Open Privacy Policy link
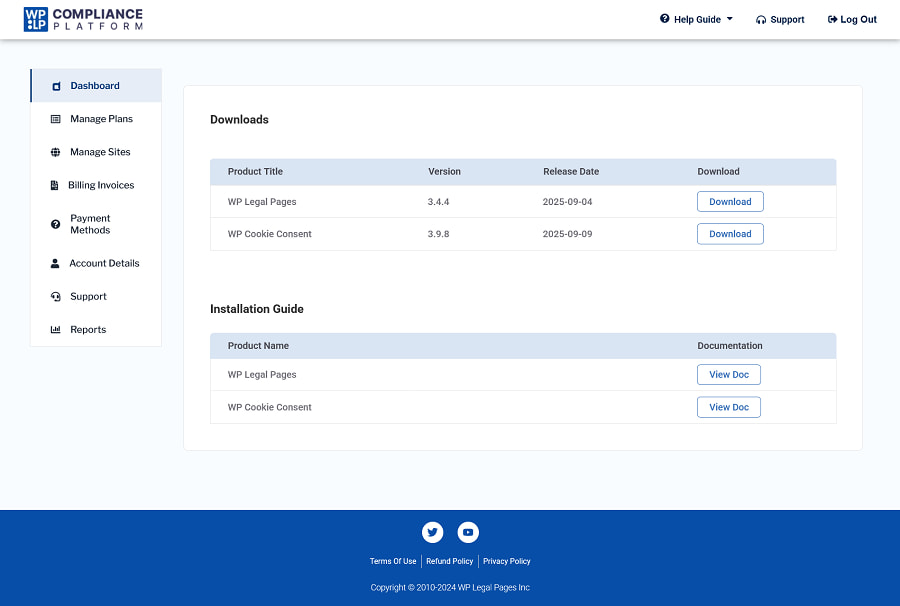 pos(507,561)
